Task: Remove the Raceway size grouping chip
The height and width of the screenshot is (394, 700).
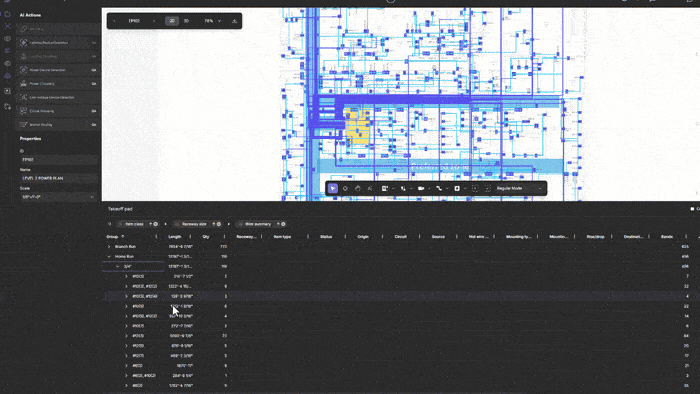Action: click(x=219, y=224)
